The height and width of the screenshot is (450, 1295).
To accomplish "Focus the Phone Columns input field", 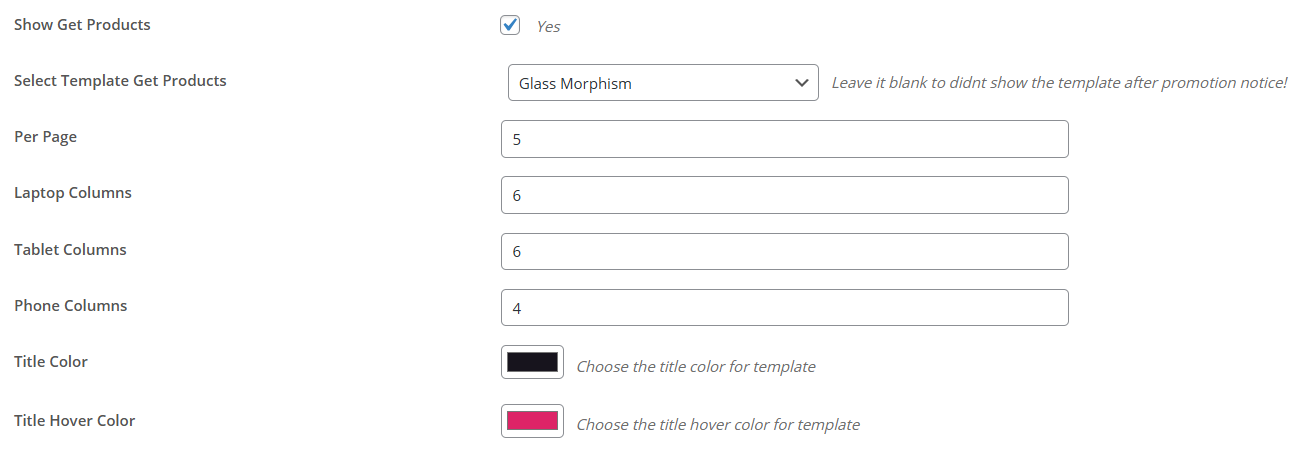I will (x=784, y=307).
